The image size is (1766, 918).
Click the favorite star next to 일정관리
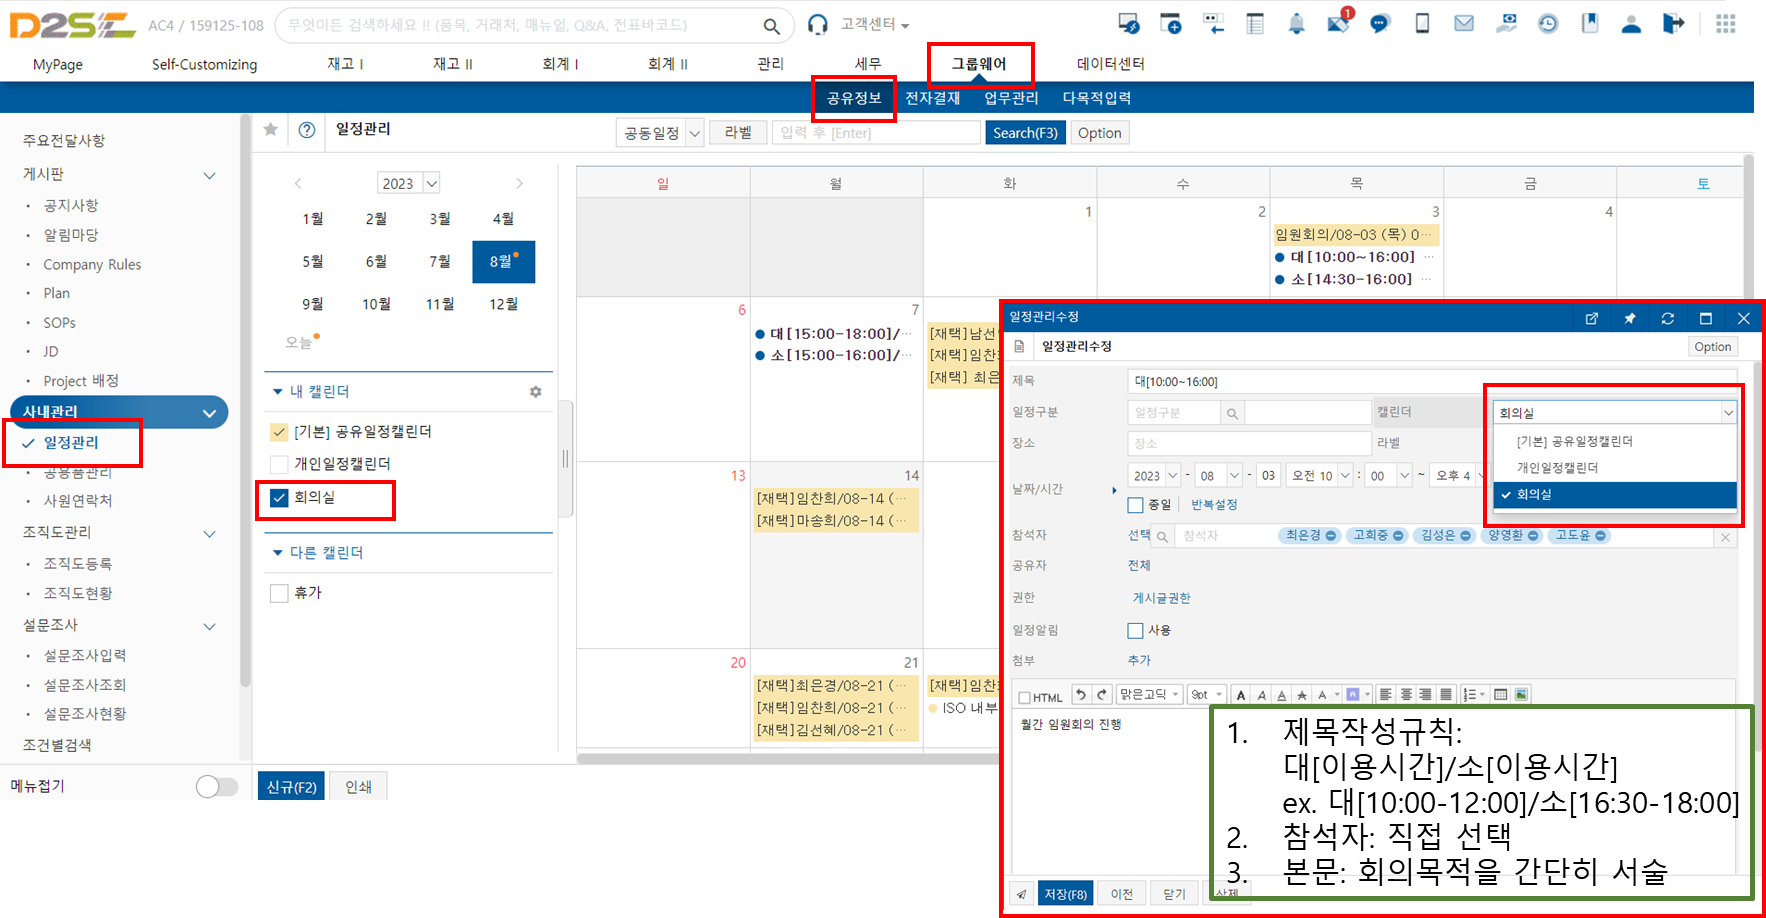(x=271, y=129)
